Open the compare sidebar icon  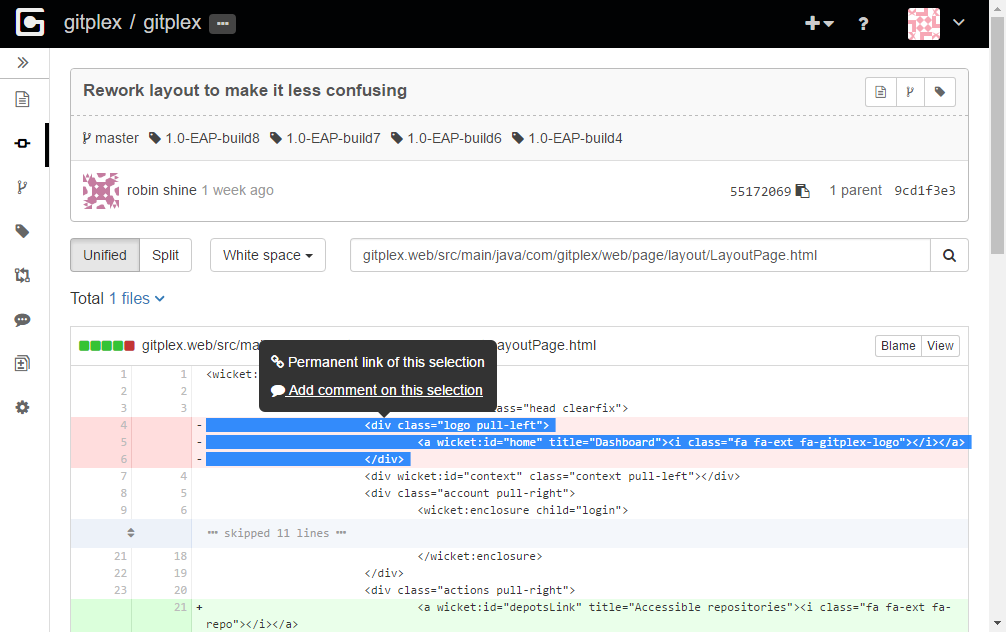[22, 363]
